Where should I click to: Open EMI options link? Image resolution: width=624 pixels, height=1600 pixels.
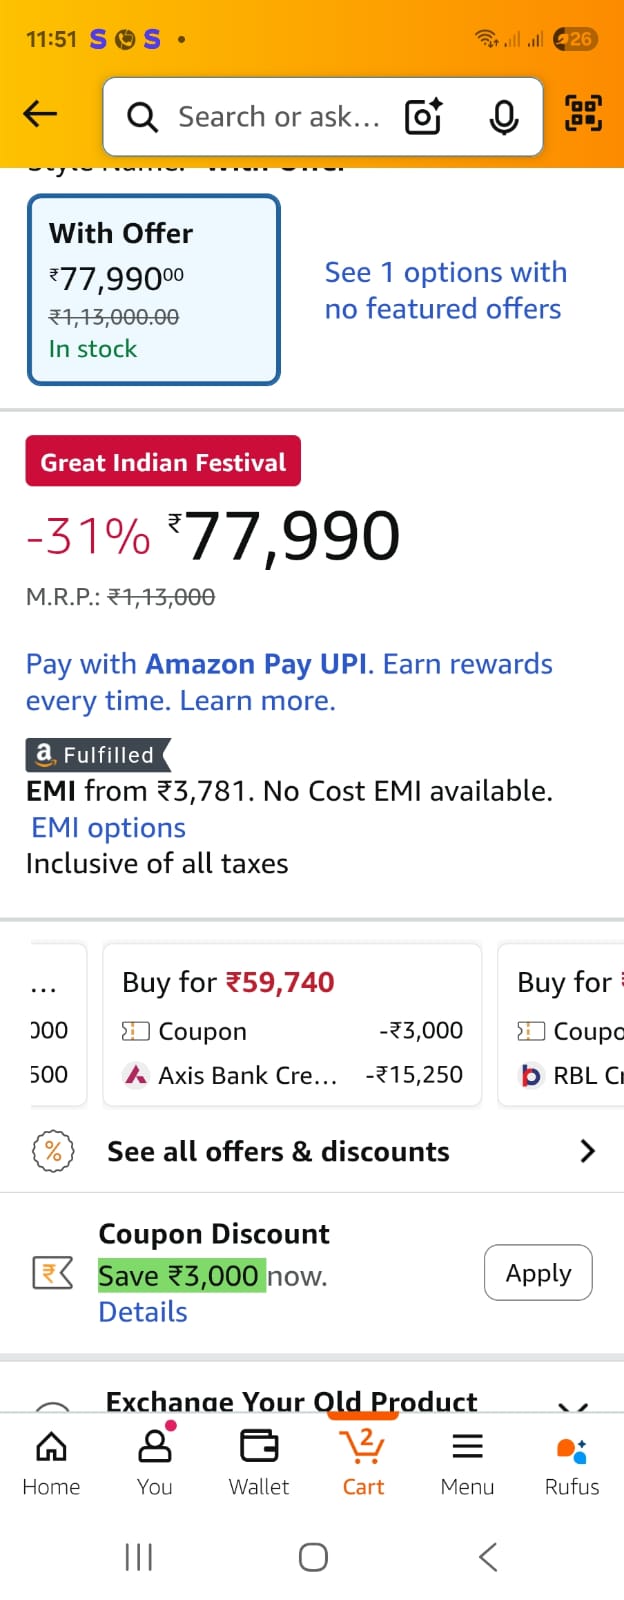pos(108,828)
